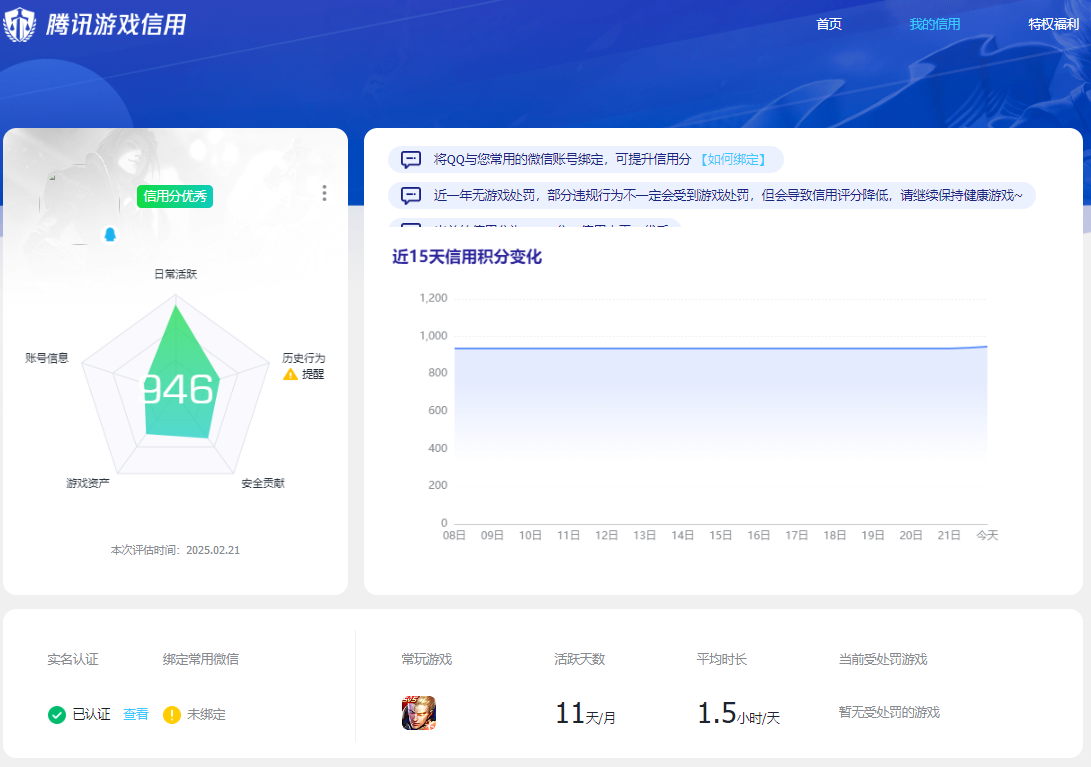Click the Tencent Game Credit shield logo
Viewport: 1091px width, 767px height.
pyautogui.click(x=19, y=24)
